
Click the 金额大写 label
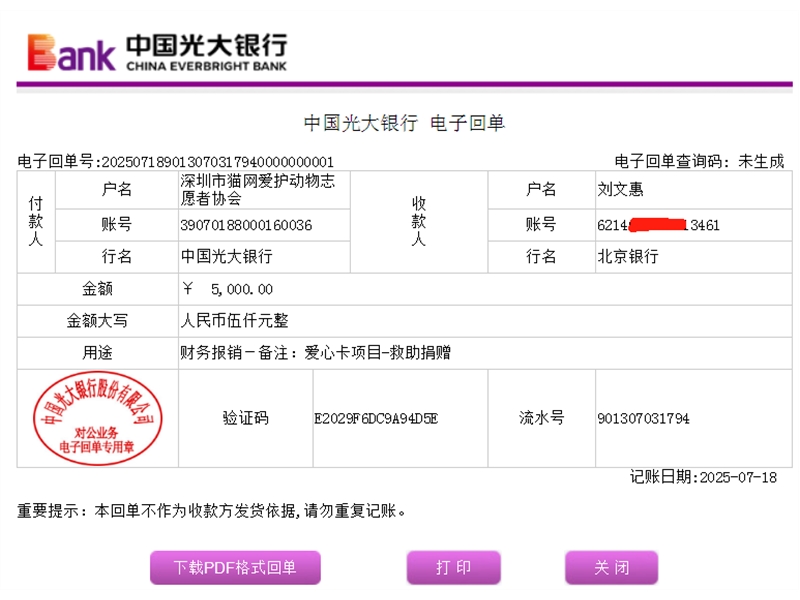point(97,320)
